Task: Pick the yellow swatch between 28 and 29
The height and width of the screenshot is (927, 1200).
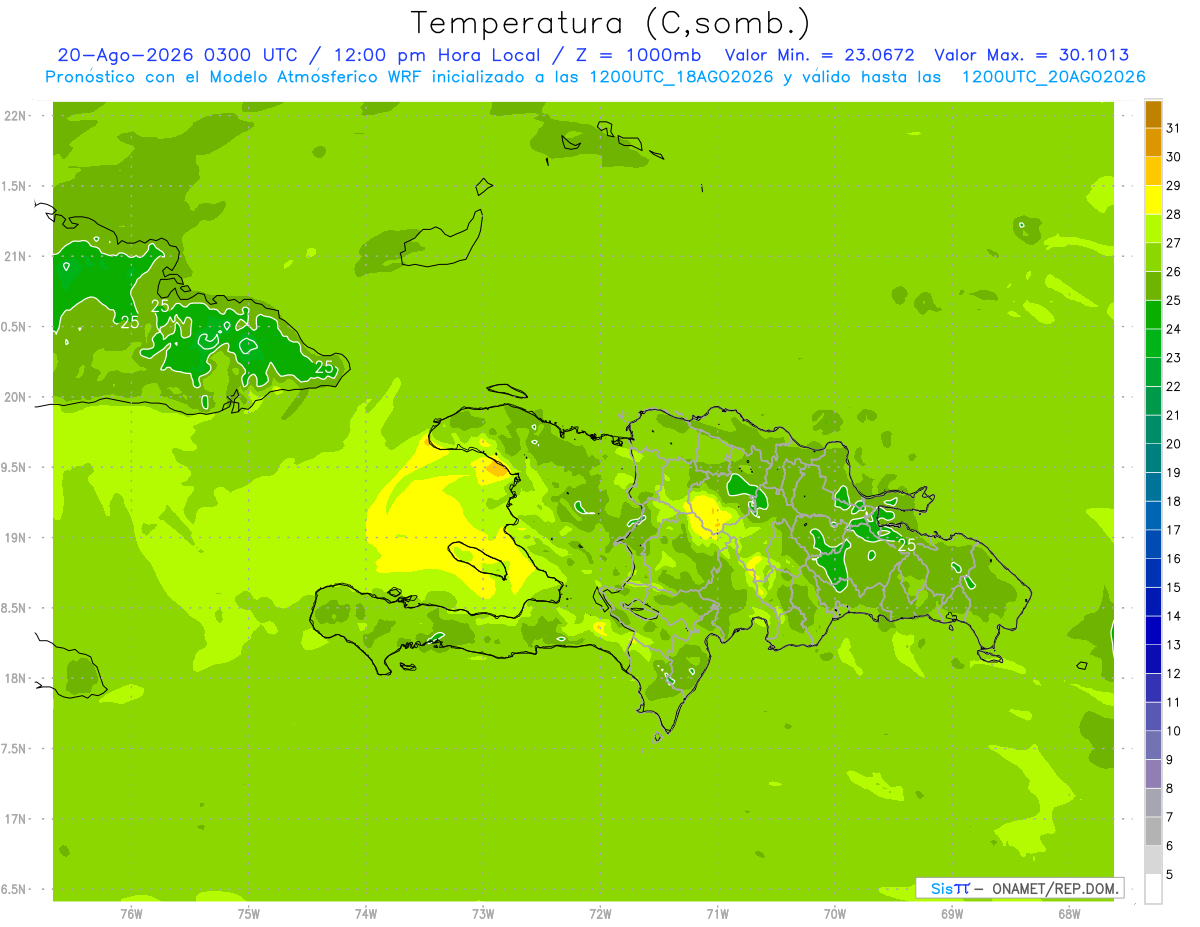Action: pos(1153,200)
